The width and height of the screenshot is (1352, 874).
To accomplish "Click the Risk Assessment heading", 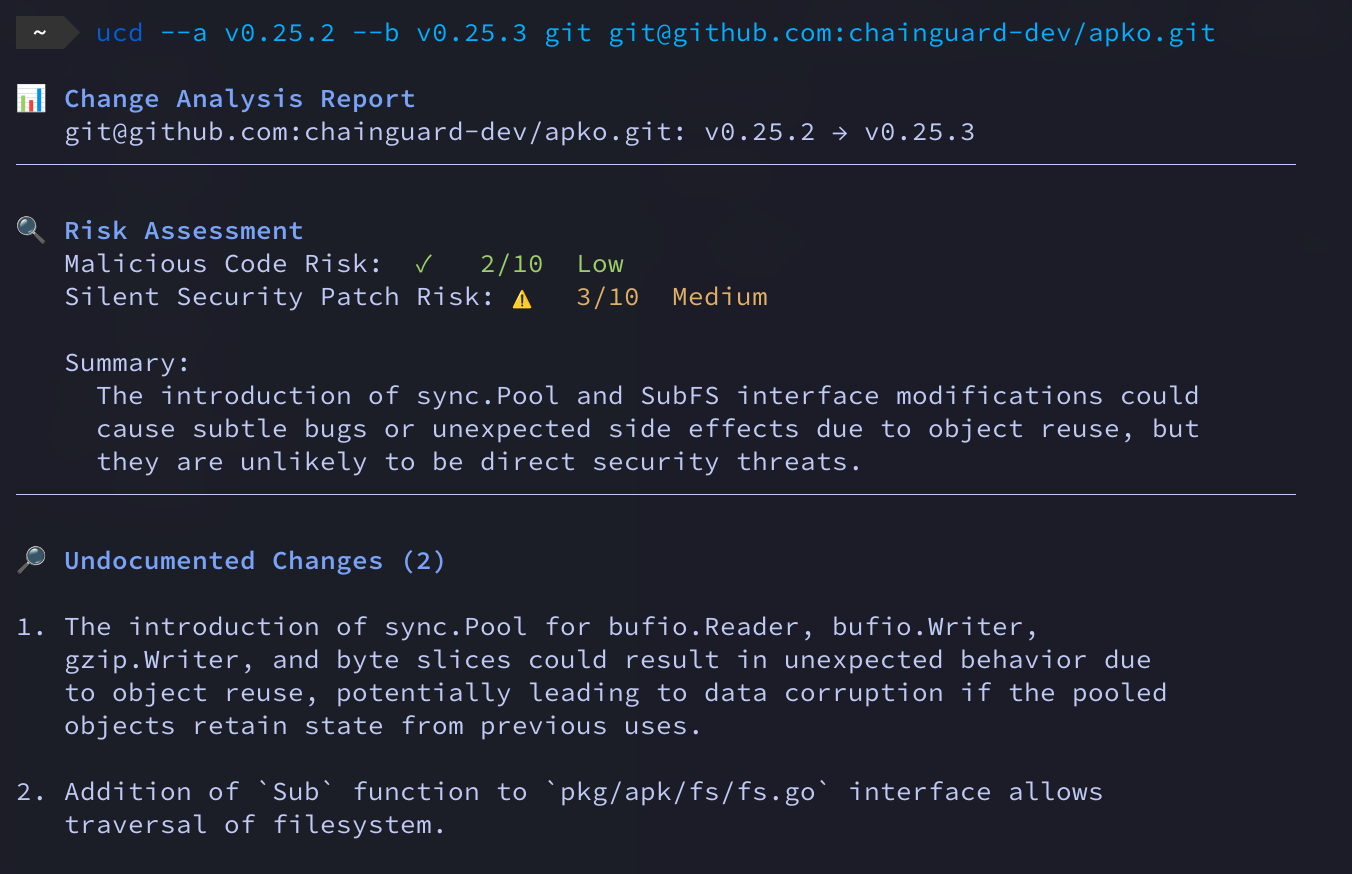I will coord(183,231).
